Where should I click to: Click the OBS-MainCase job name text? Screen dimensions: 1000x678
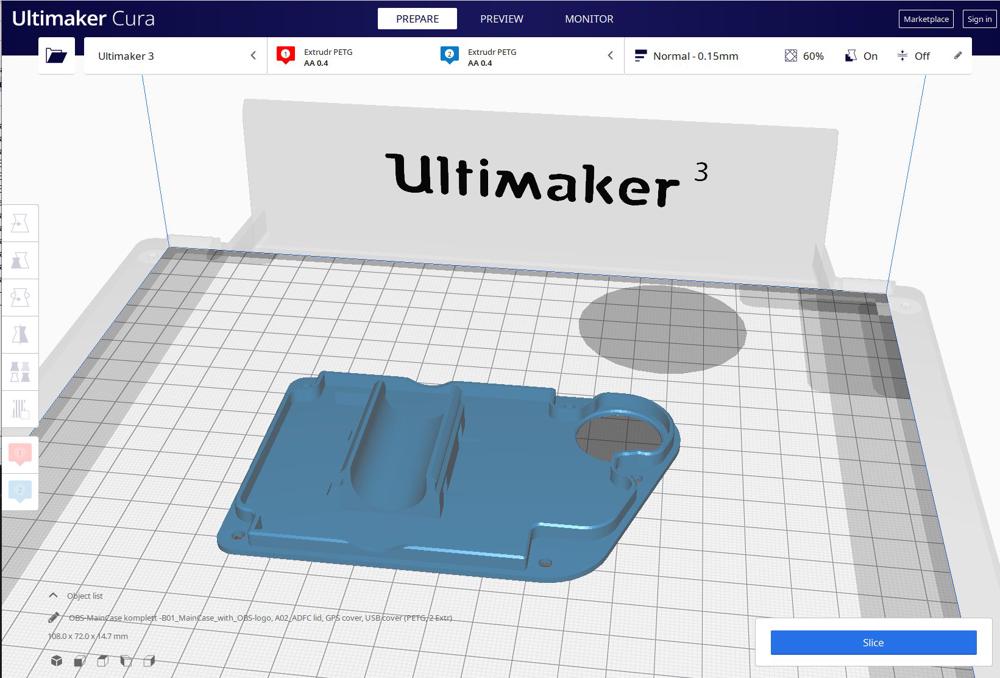point(260,617)
